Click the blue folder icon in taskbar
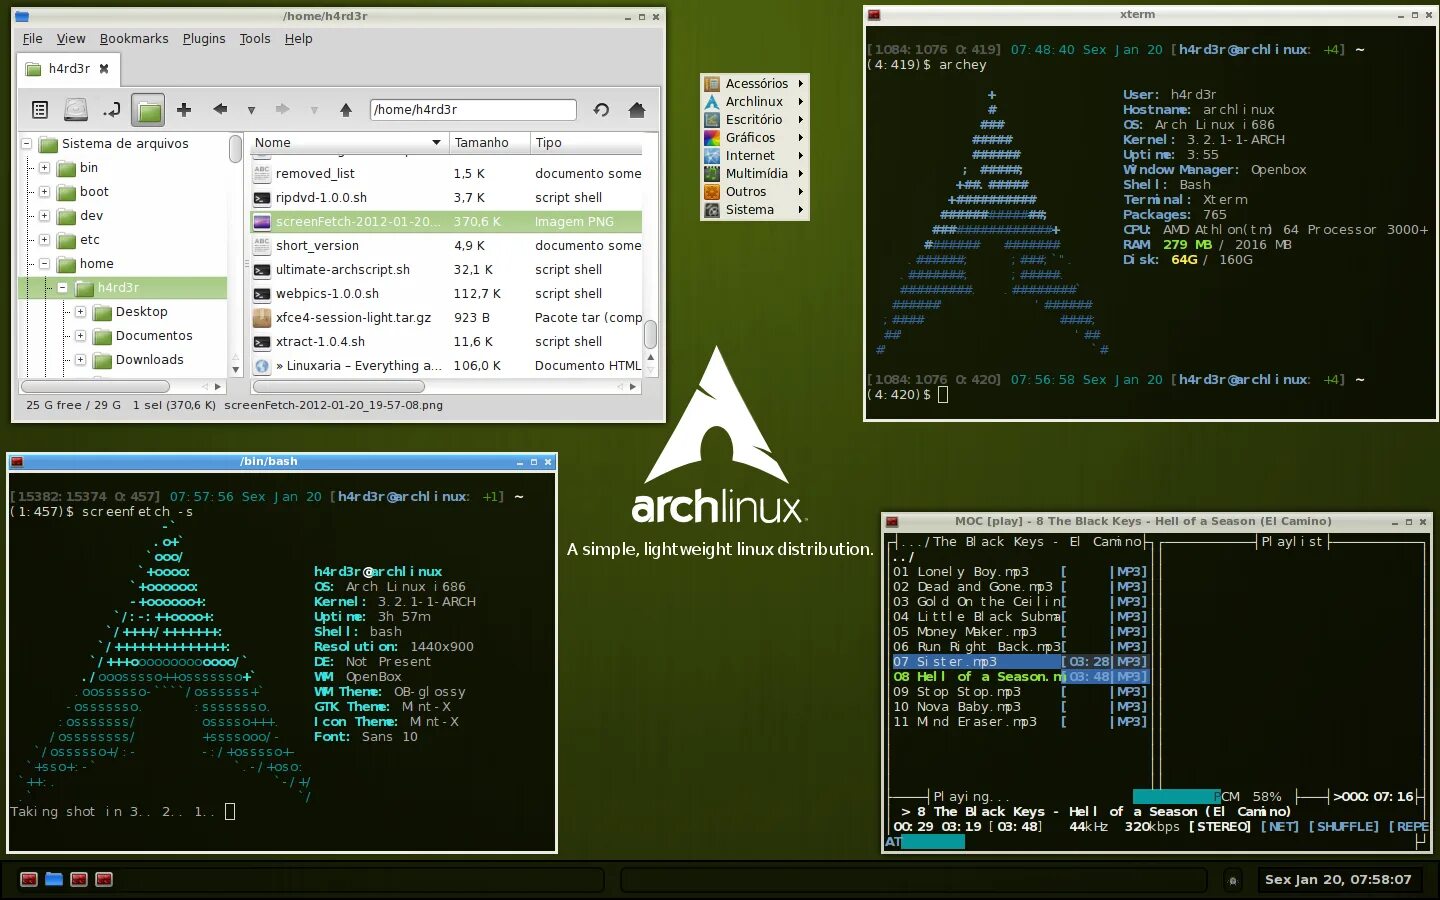1440x900 pixels. (x=54, y=879)
